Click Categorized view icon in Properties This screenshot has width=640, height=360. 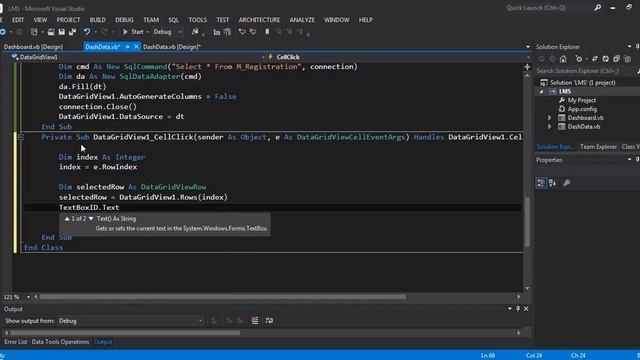(x=541, y=183)
